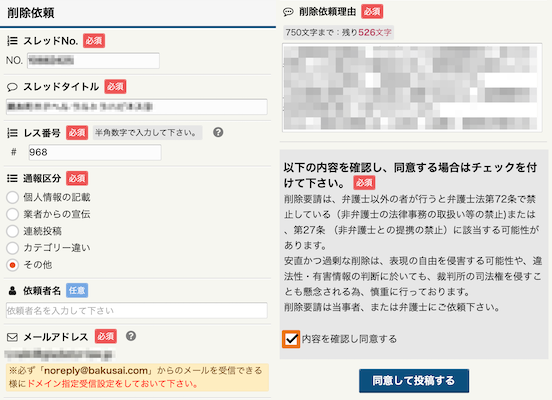This screenshot has height=400, width=552.
Task: Click the レス番号 field containing 968
Action: click(95, 152)
